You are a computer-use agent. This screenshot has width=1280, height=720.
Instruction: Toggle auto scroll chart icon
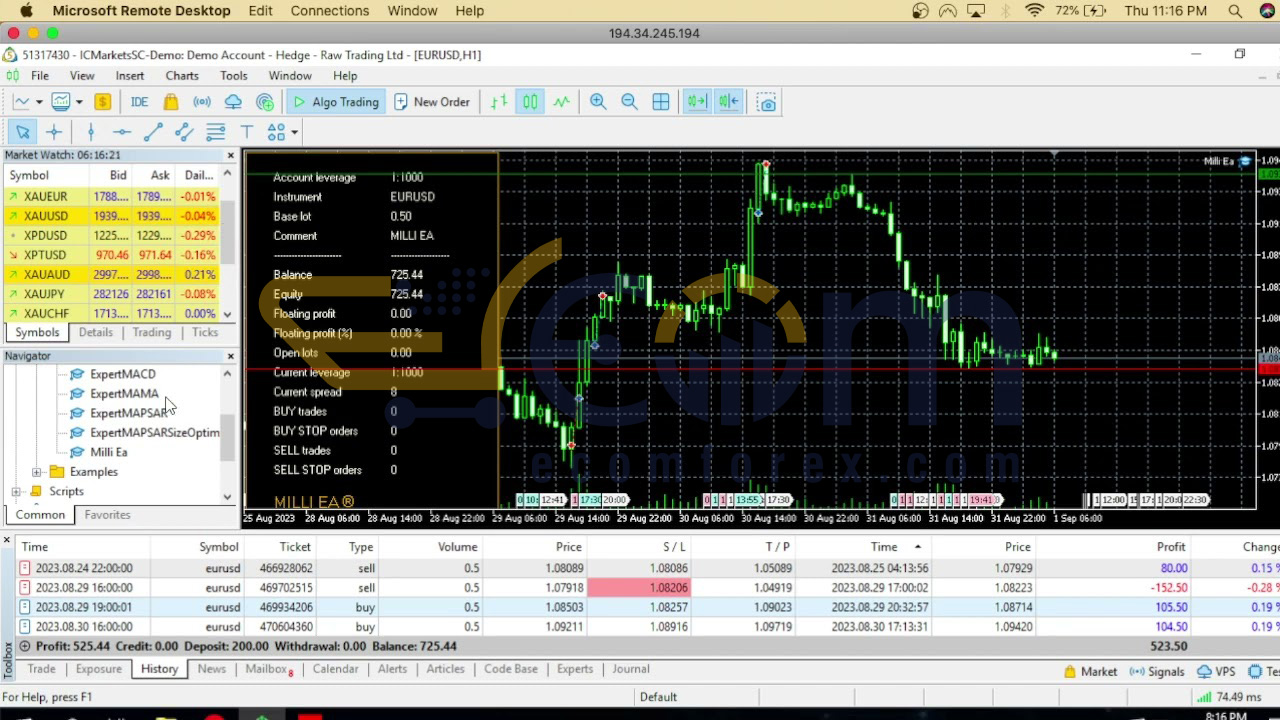point(697,102)
